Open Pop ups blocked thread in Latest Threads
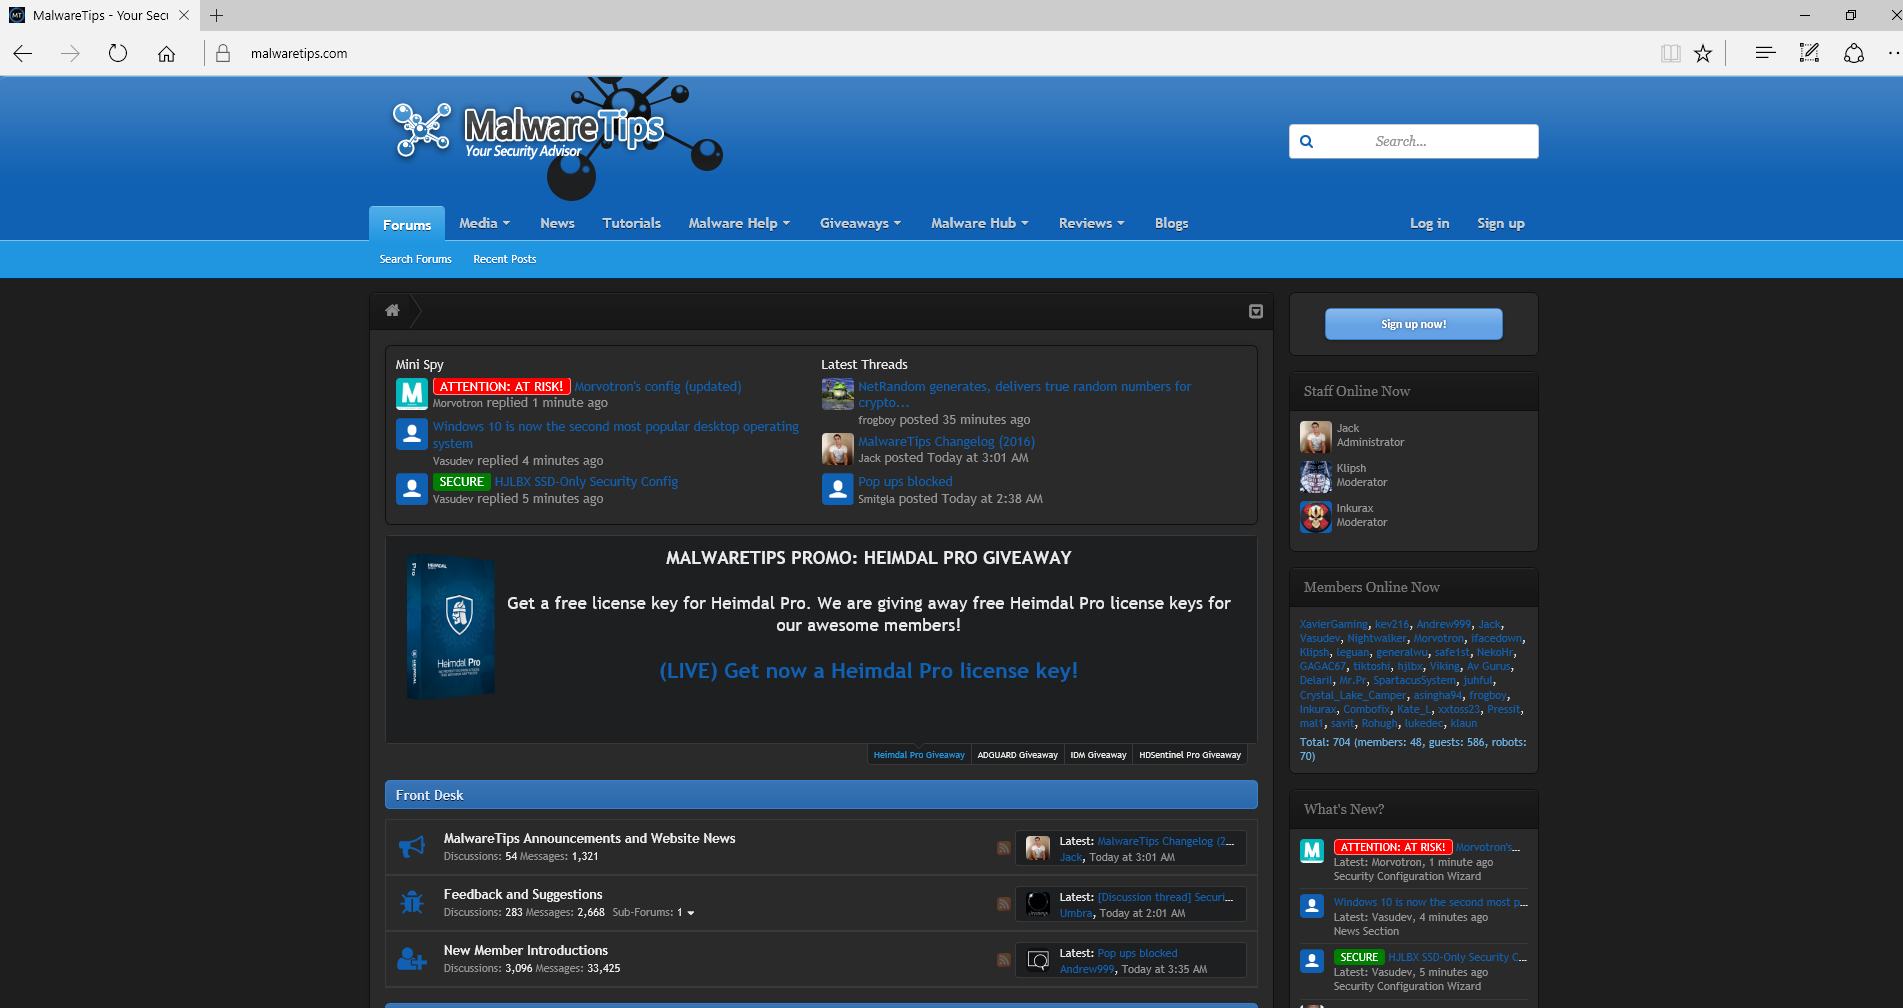Image resolution: width=1903 pixels, height=1008 pixels. [x=905, y=481]
